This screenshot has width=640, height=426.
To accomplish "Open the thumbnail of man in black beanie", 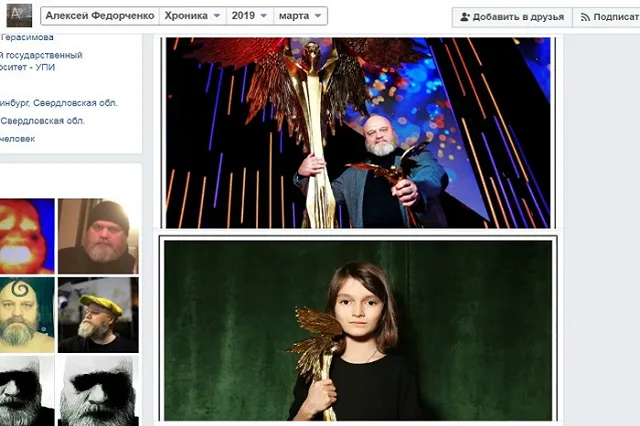I will click(x=96, y=235).
